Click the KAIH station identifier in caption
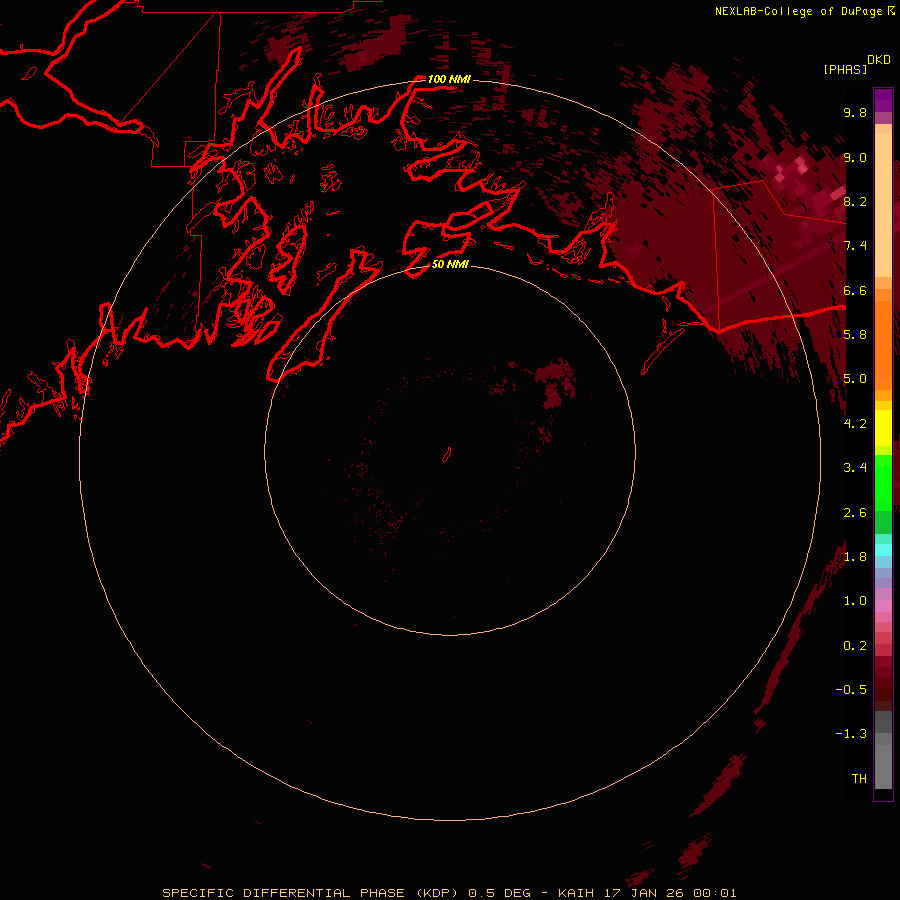The image size is (900, 900). 576,893
